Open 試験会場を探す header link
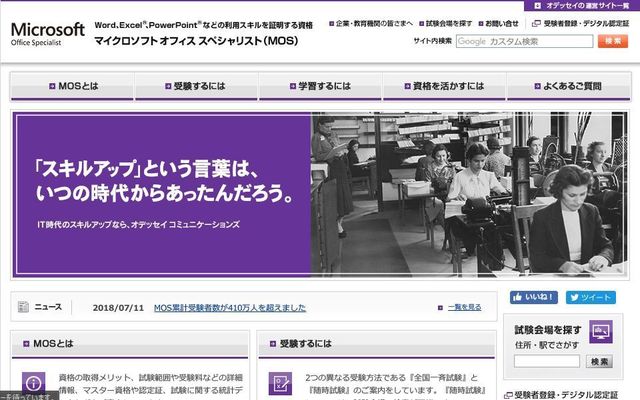The height and width of the screenshot is (400, 640). pos(446,24)
